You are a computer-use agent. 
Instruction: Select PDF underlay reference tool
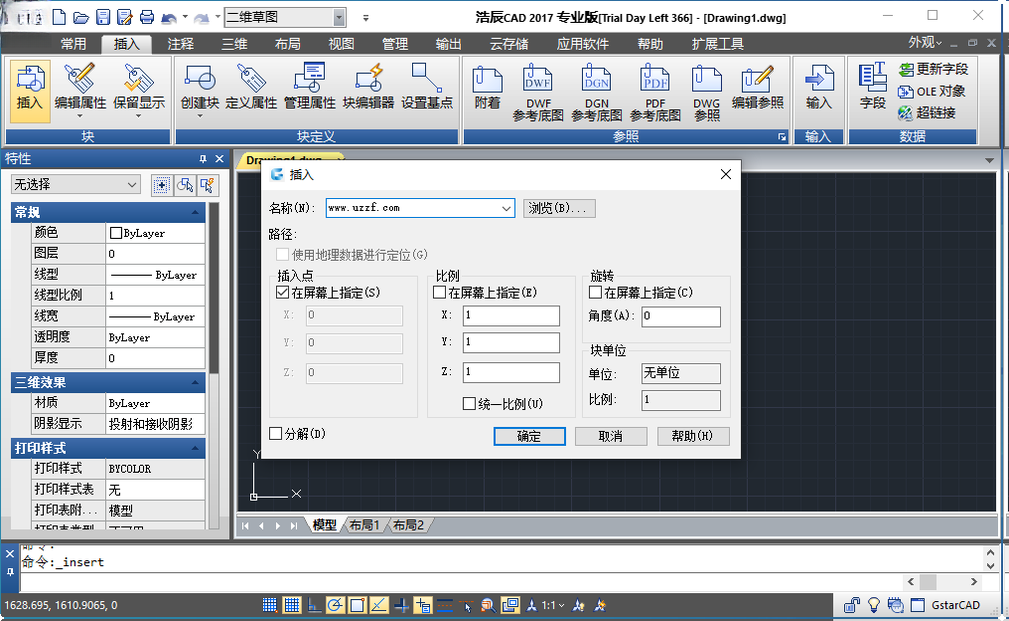655,93
